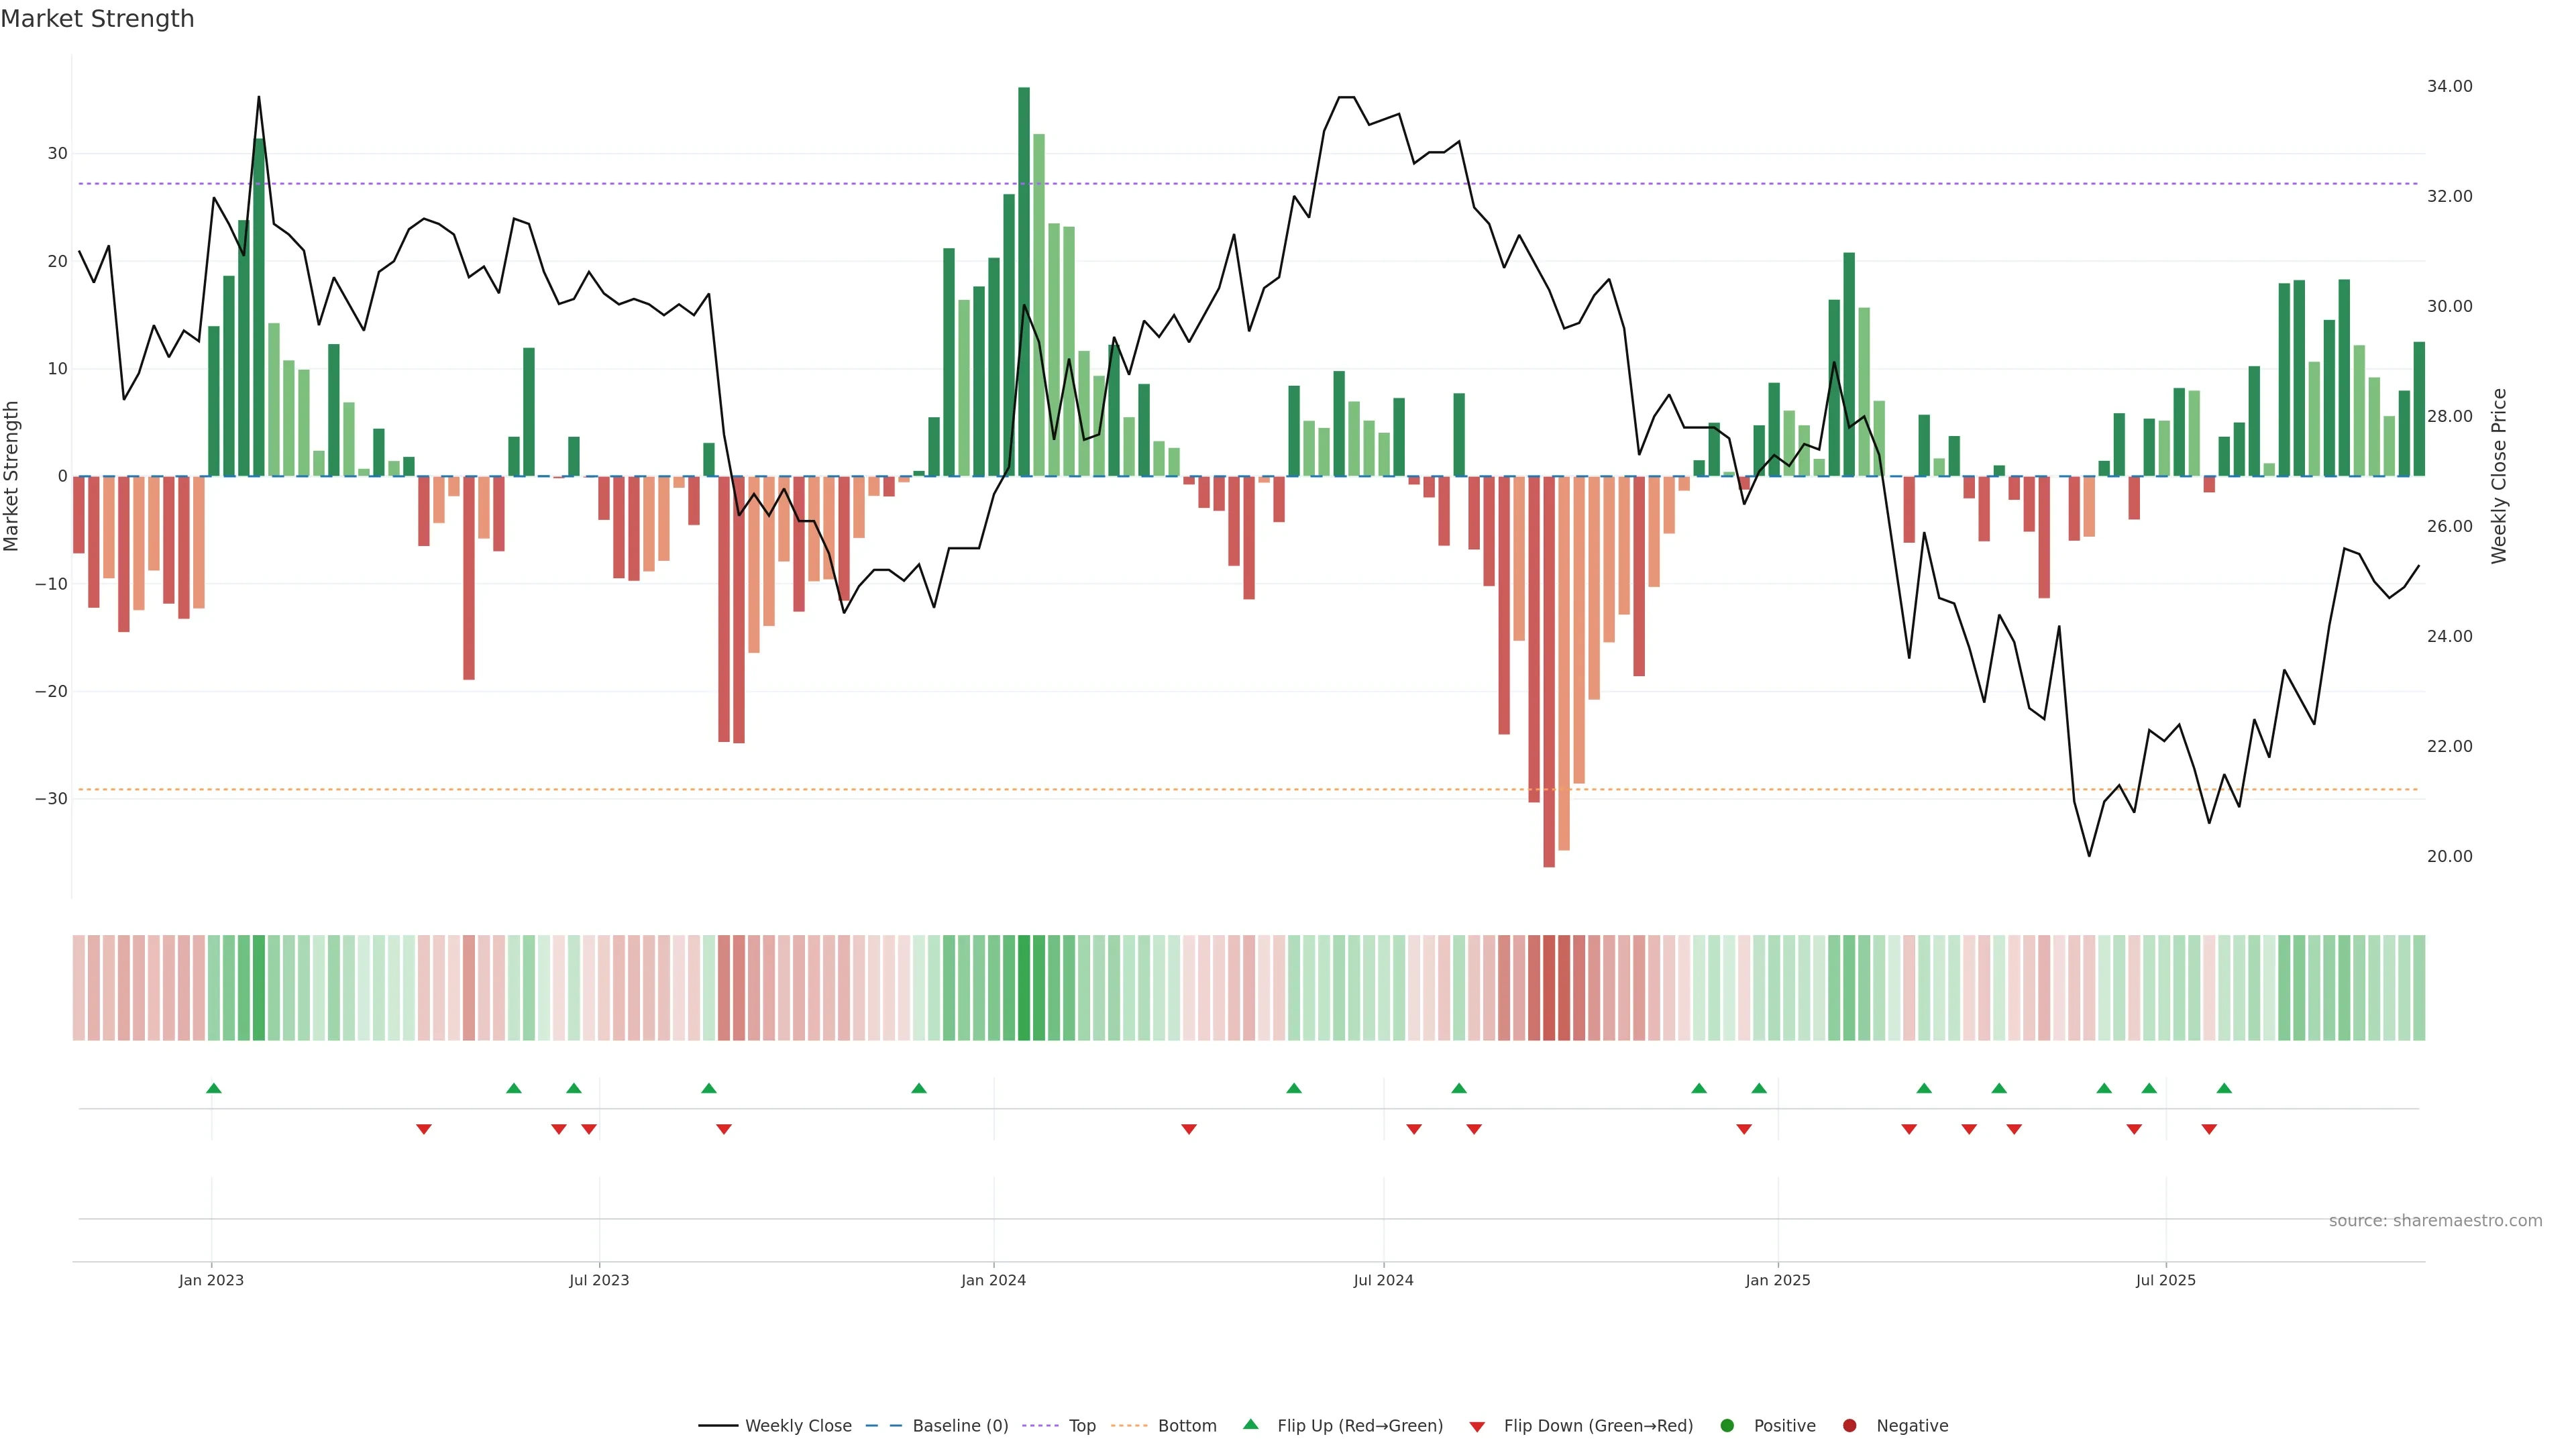The height and width of the screenshot is (1449, 2576).
Task: Click the Weekly Close Price axis title
Action: pyautogui.click(x=2499, y=476)
